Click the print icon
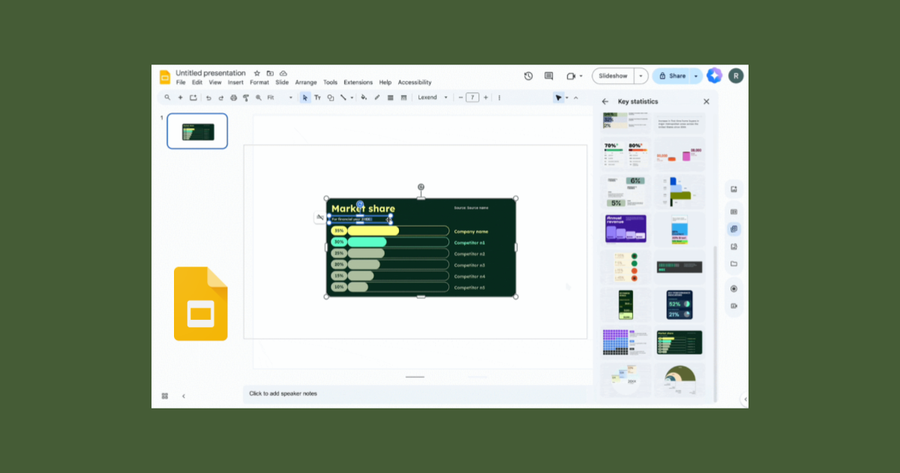Screen dimensions: 900x473 pyautogui.click(x=234, y=98)
